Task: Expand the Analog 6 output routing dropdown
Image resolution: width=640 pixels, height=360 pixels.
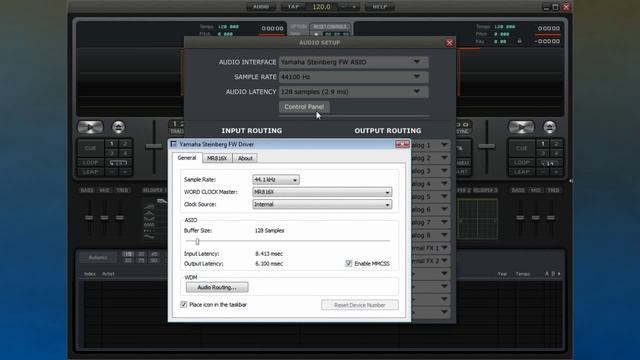Action: coord(430,209)
